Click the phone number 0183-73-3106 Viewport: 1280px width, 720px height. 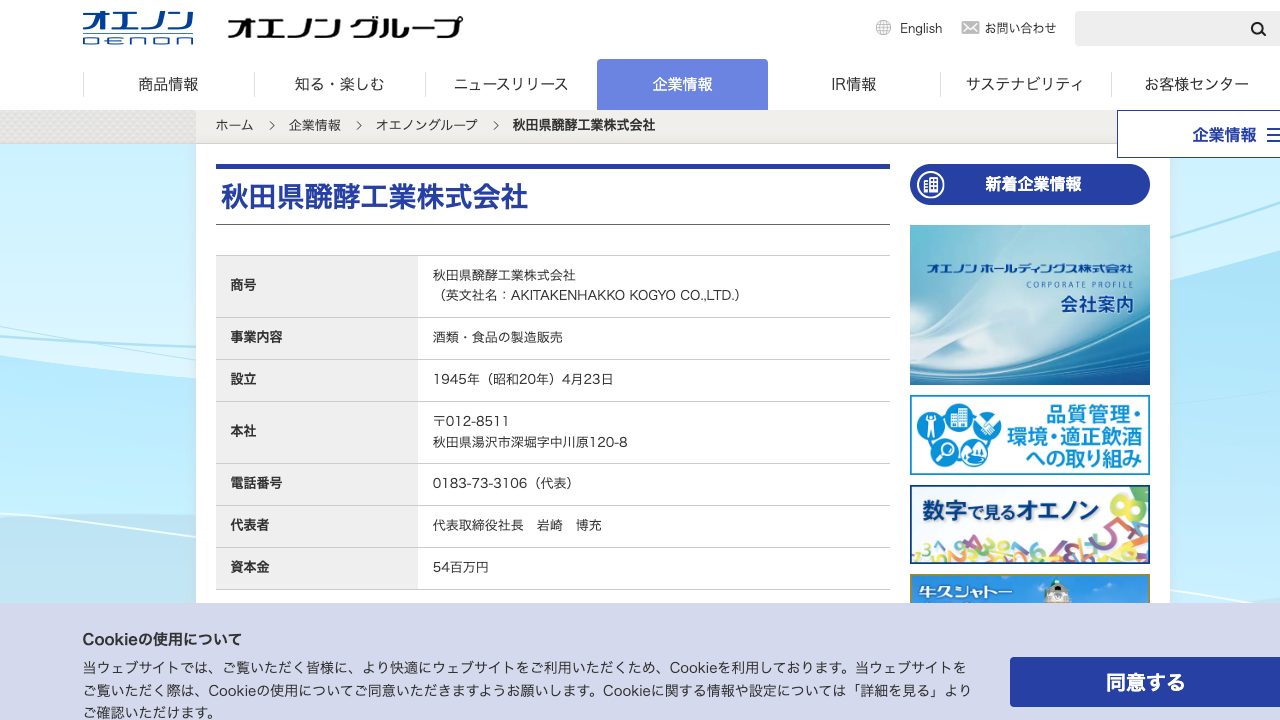coord(480,484)
